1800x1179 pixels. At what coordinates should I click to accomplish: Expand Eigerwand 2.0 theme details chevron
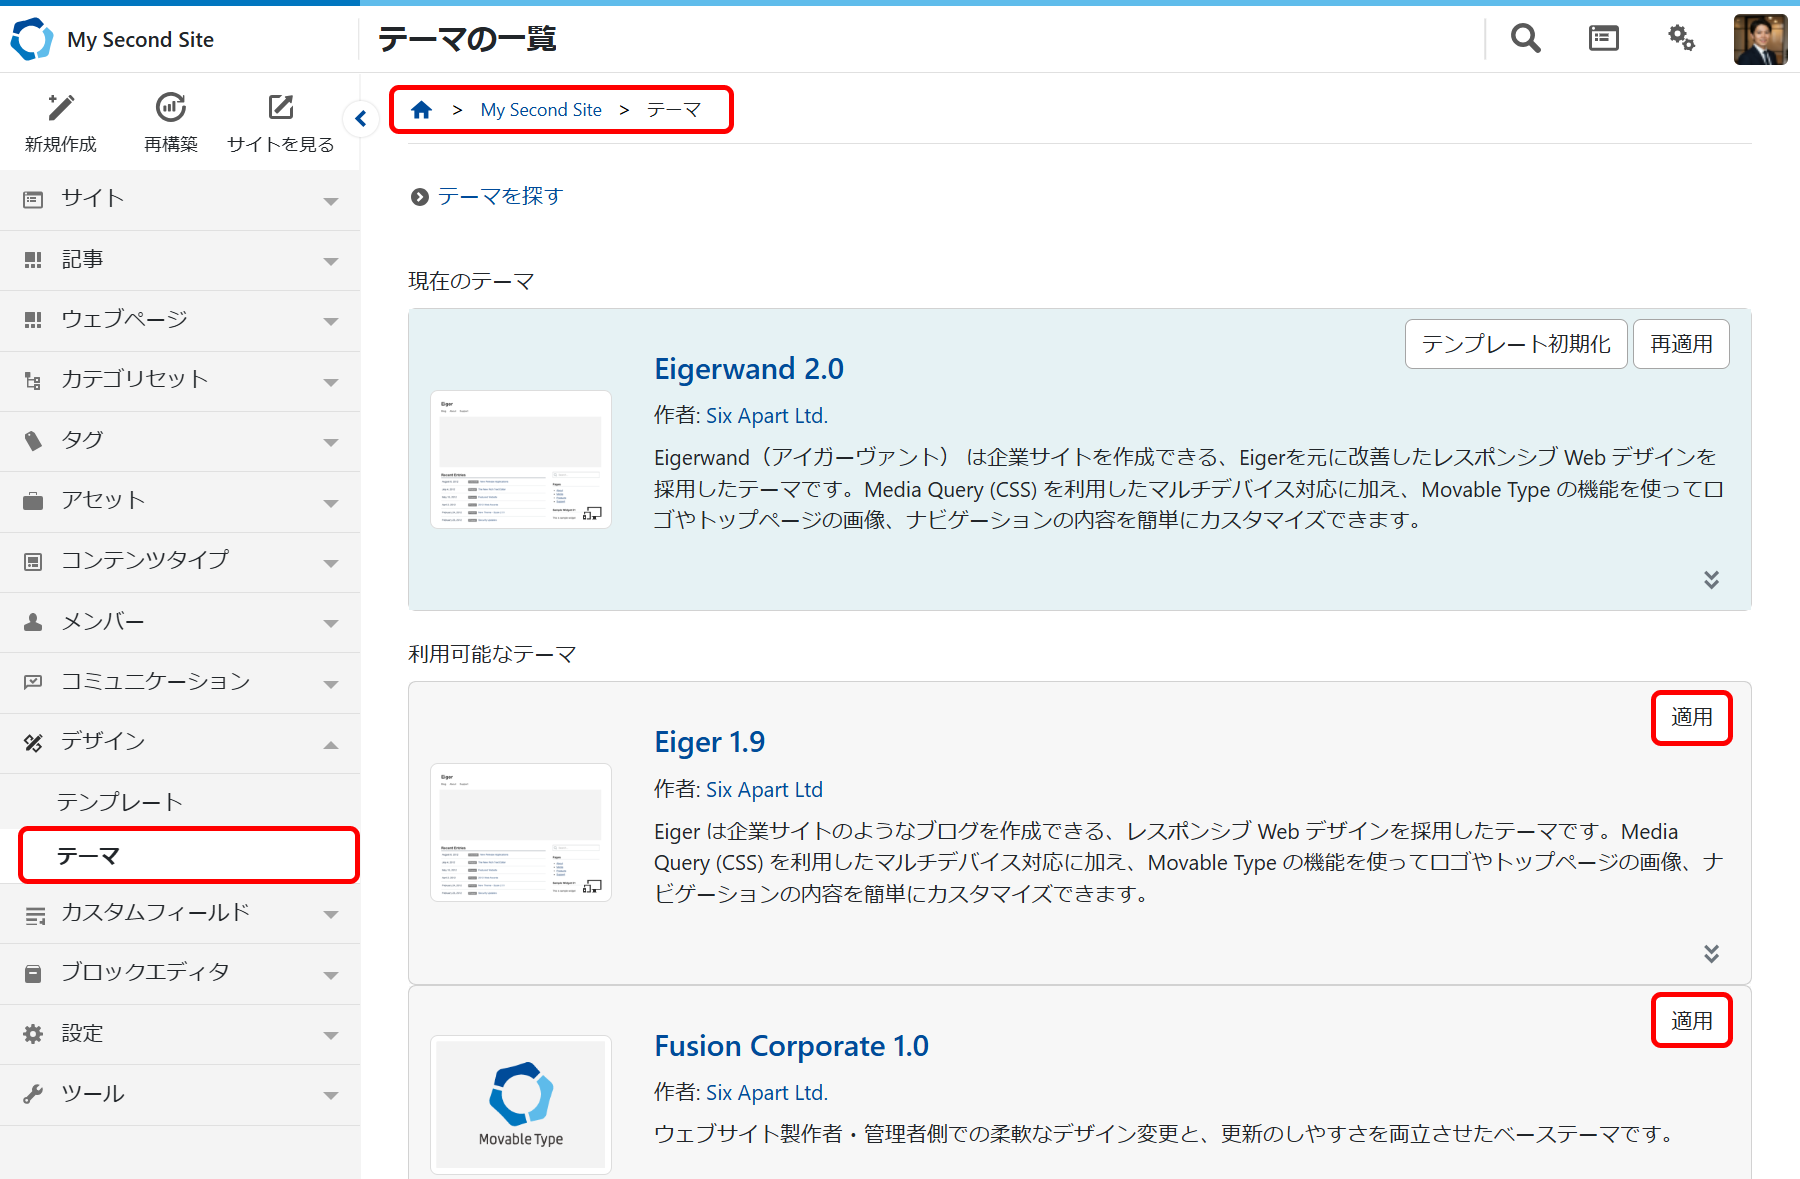point(1711,580)
